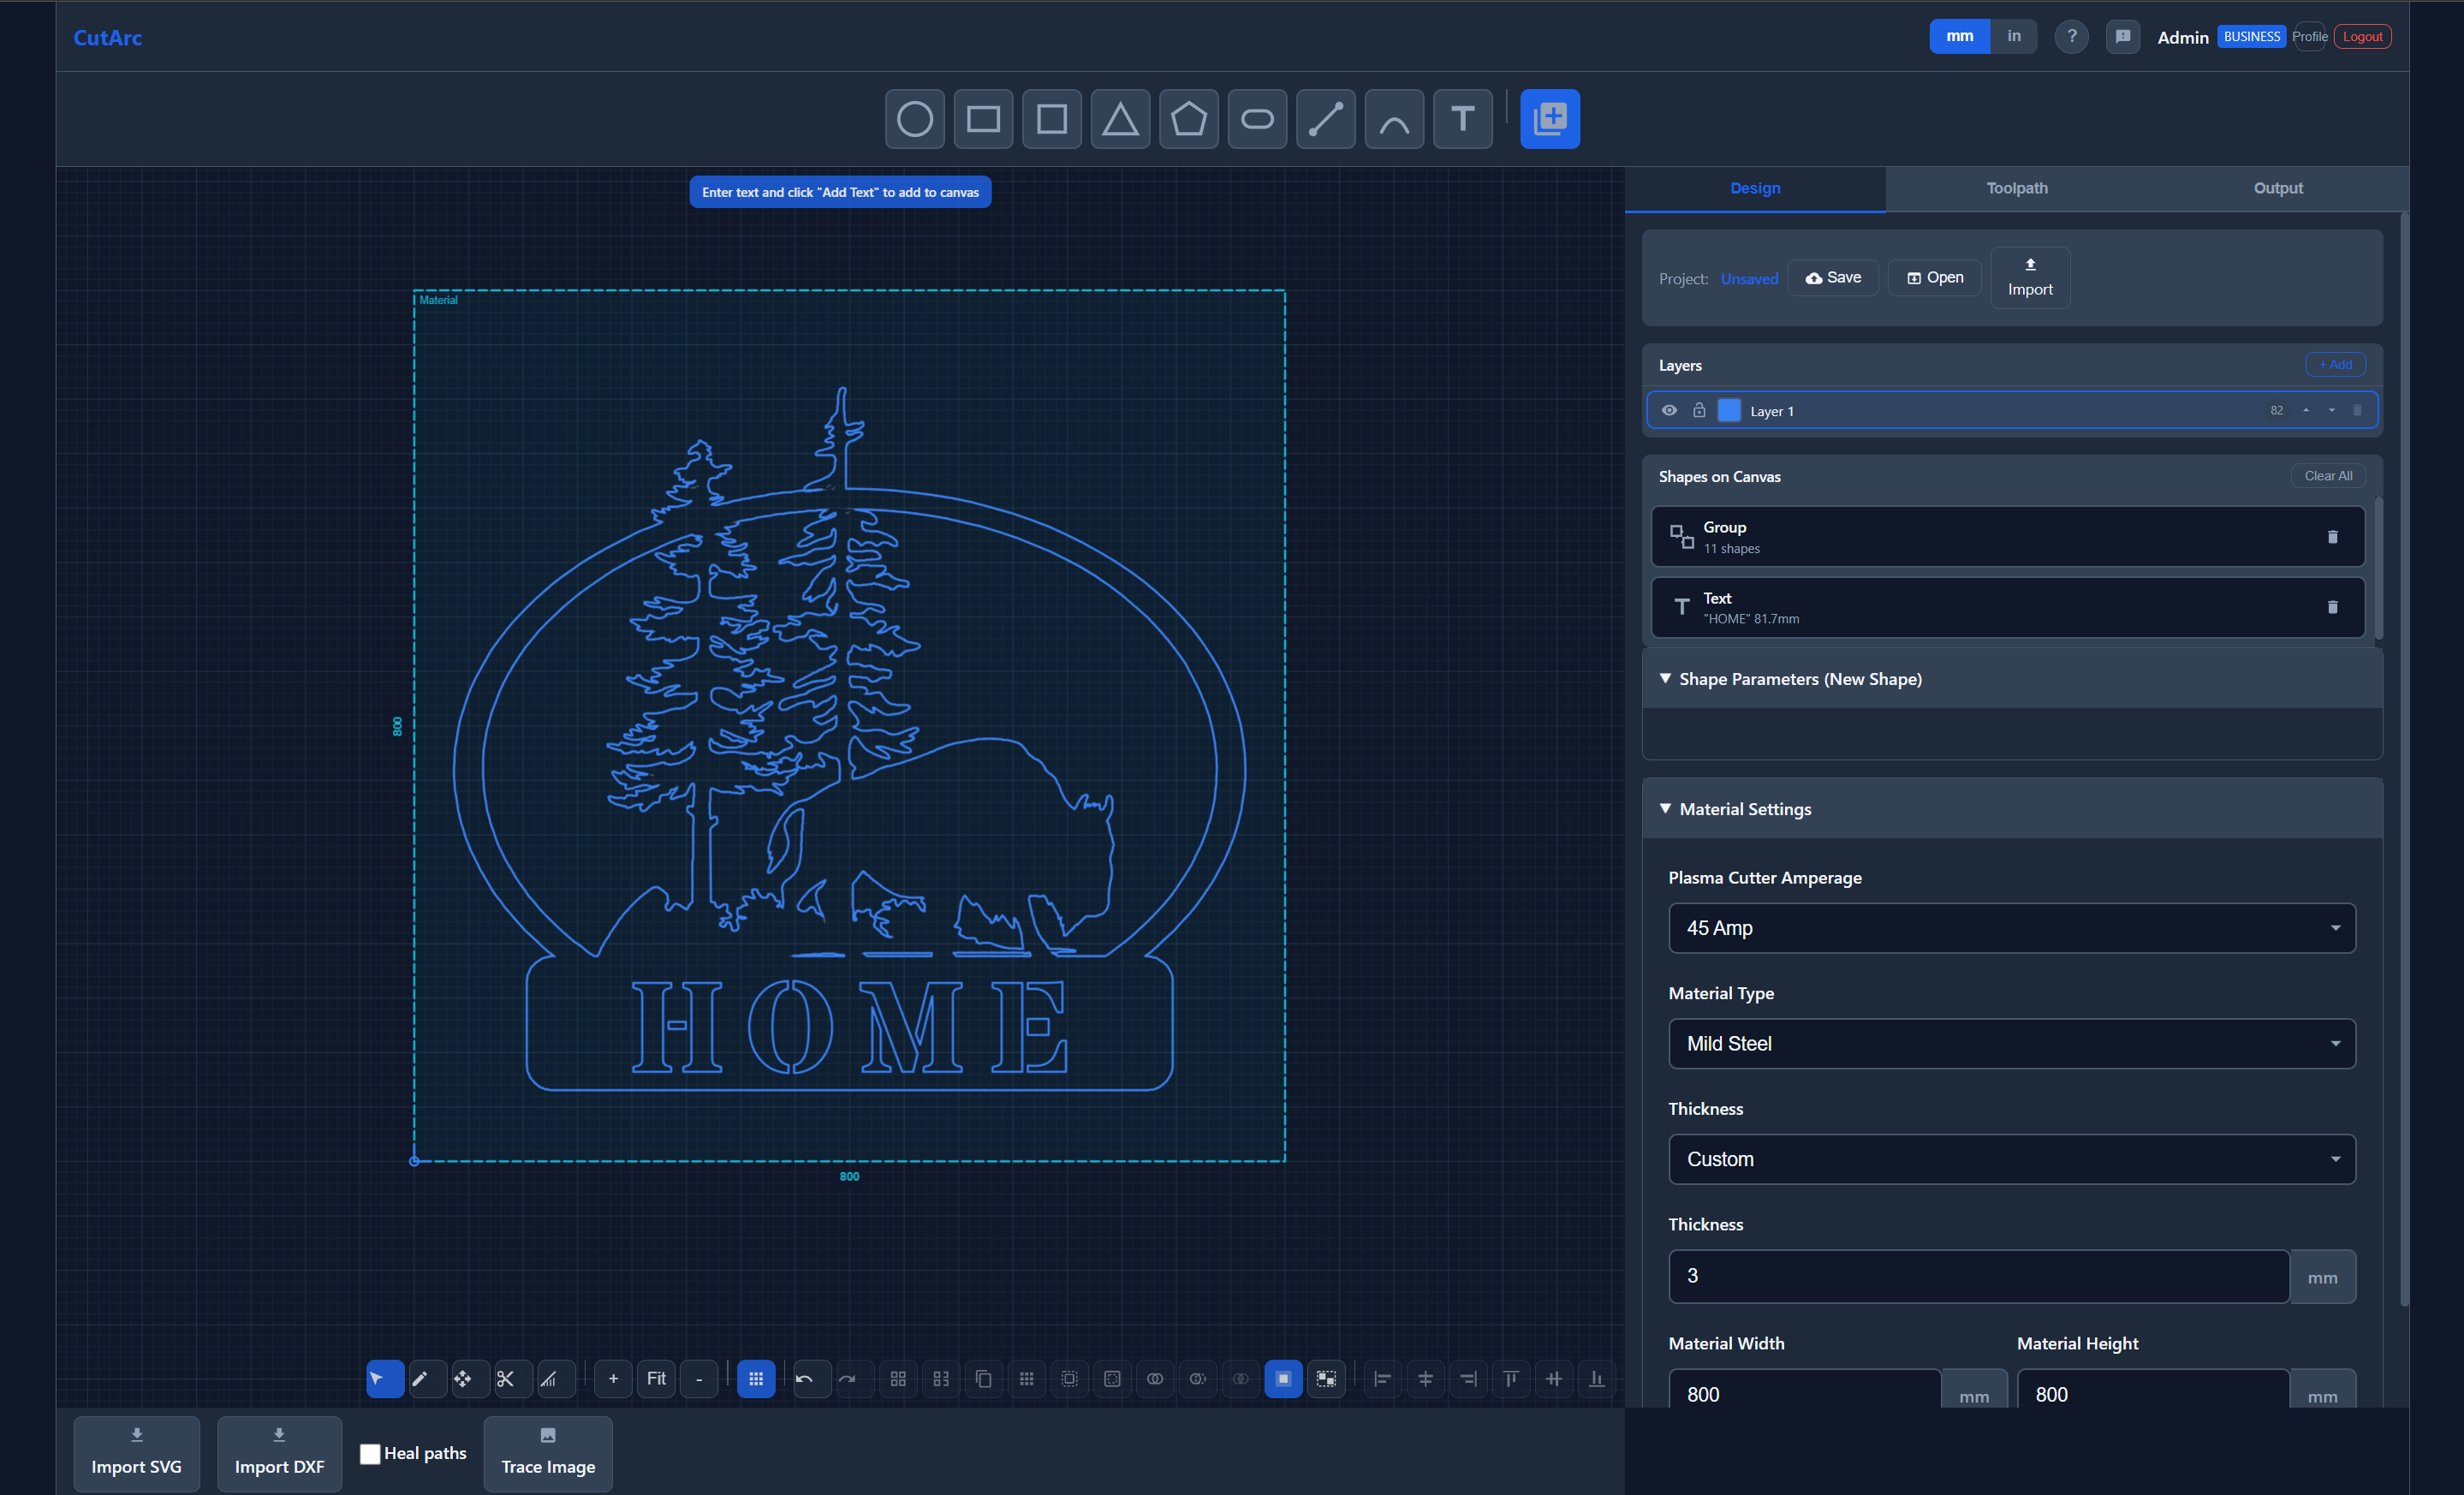Open the Plasma Cutter Amperage dropdown
Screen dimensions: 2464x1495
coord(2011,928)
